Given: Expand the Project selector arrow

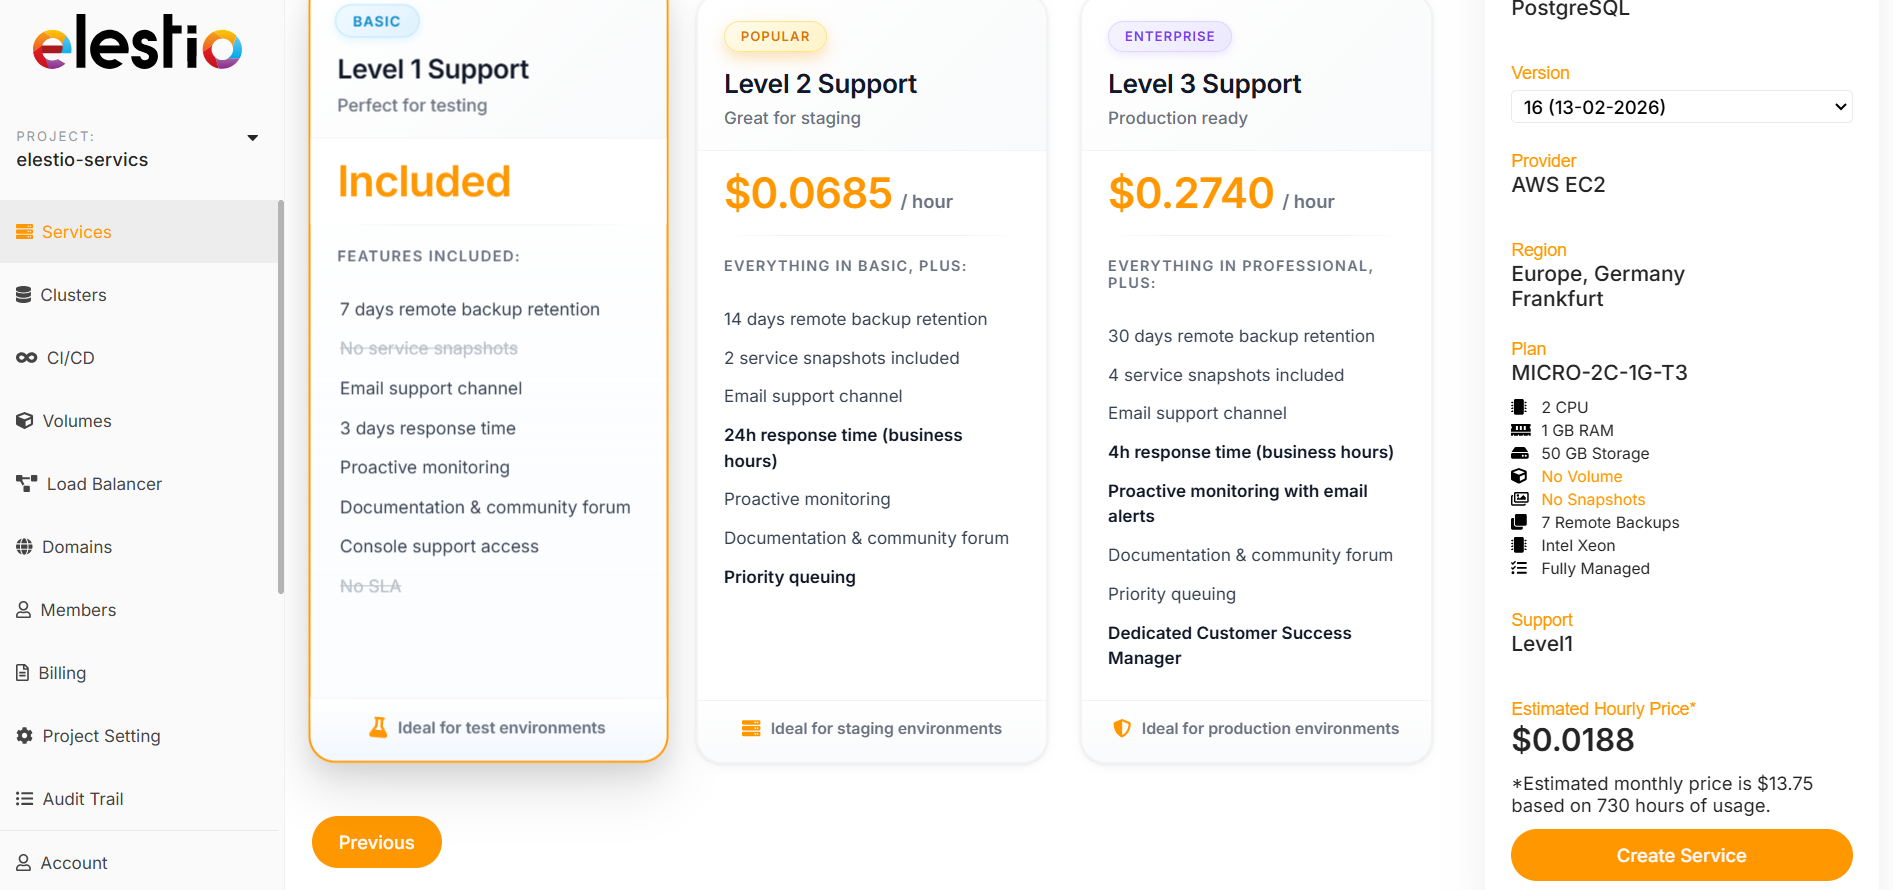Looking at the screenshot, I should coord(253,138).
